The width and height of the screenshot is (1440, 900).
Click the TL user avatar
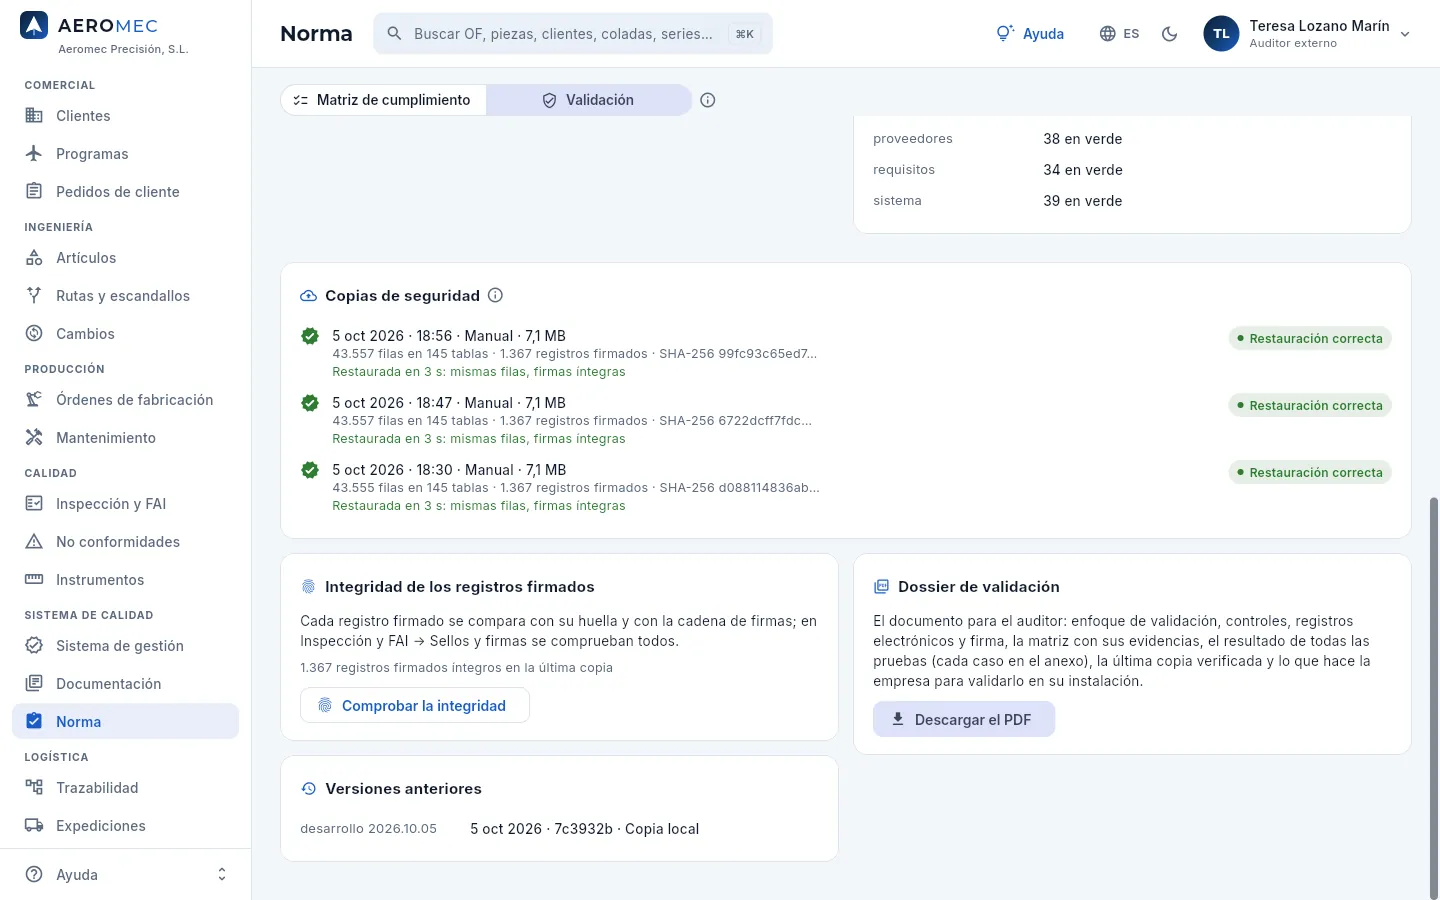coord(1221,34)
